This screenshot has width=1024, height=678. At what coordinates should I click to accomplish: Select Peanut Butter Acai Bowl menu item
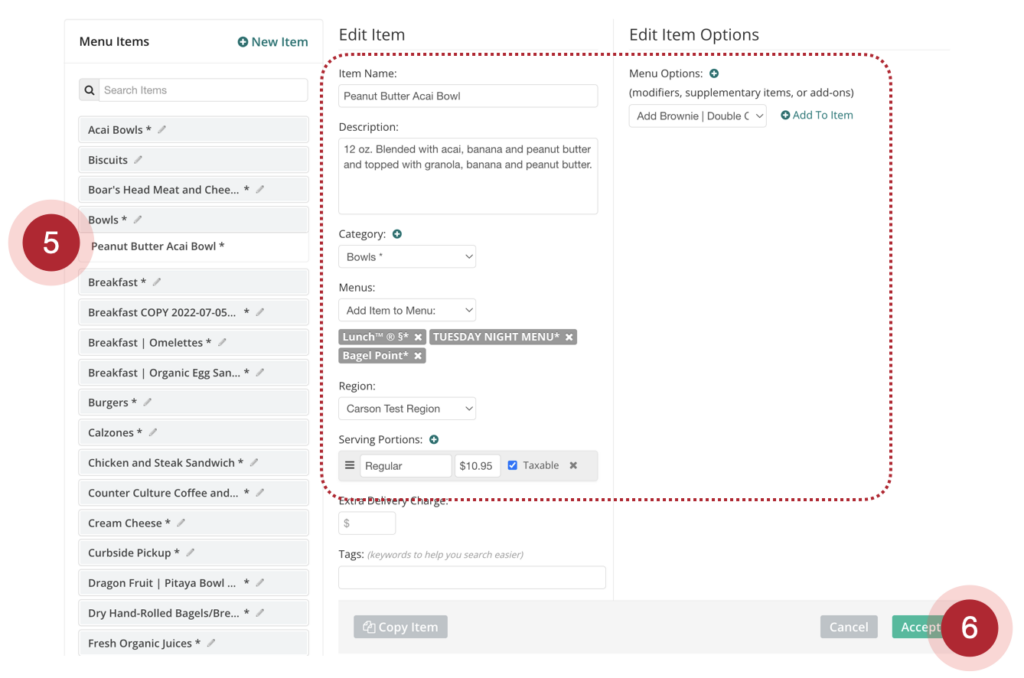point(158,247)
